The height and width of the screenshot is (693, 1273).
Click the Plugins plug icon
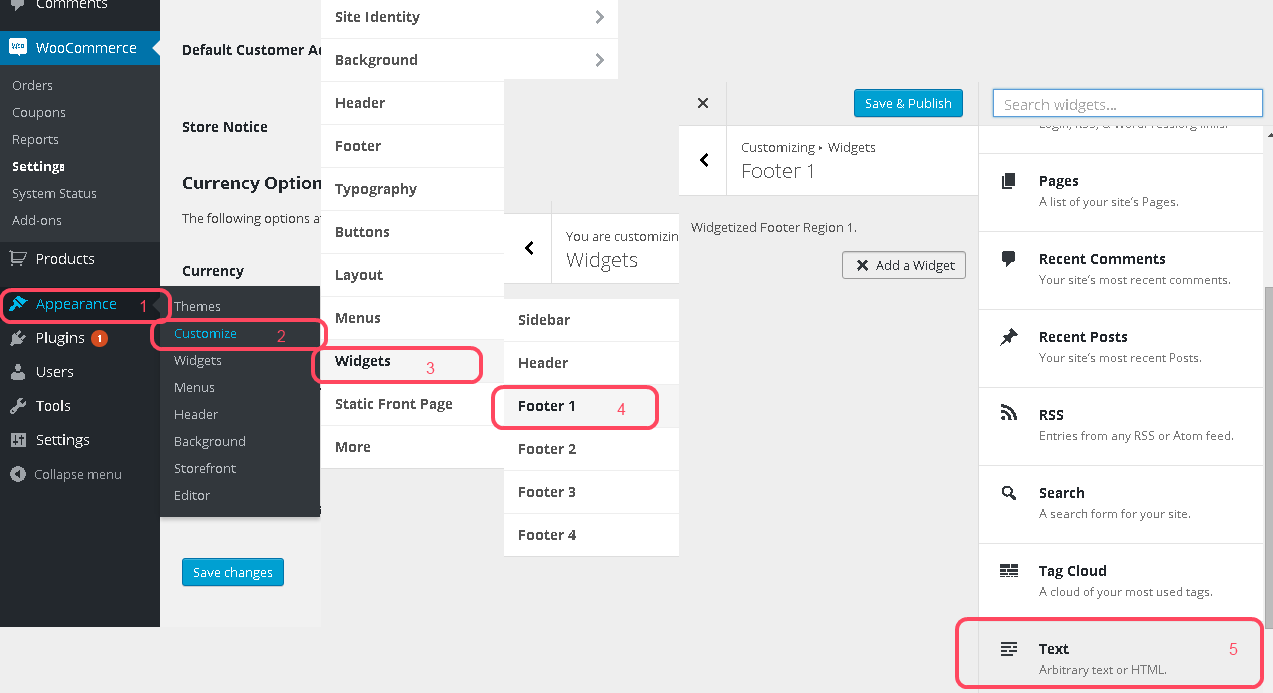click(18, 338)
